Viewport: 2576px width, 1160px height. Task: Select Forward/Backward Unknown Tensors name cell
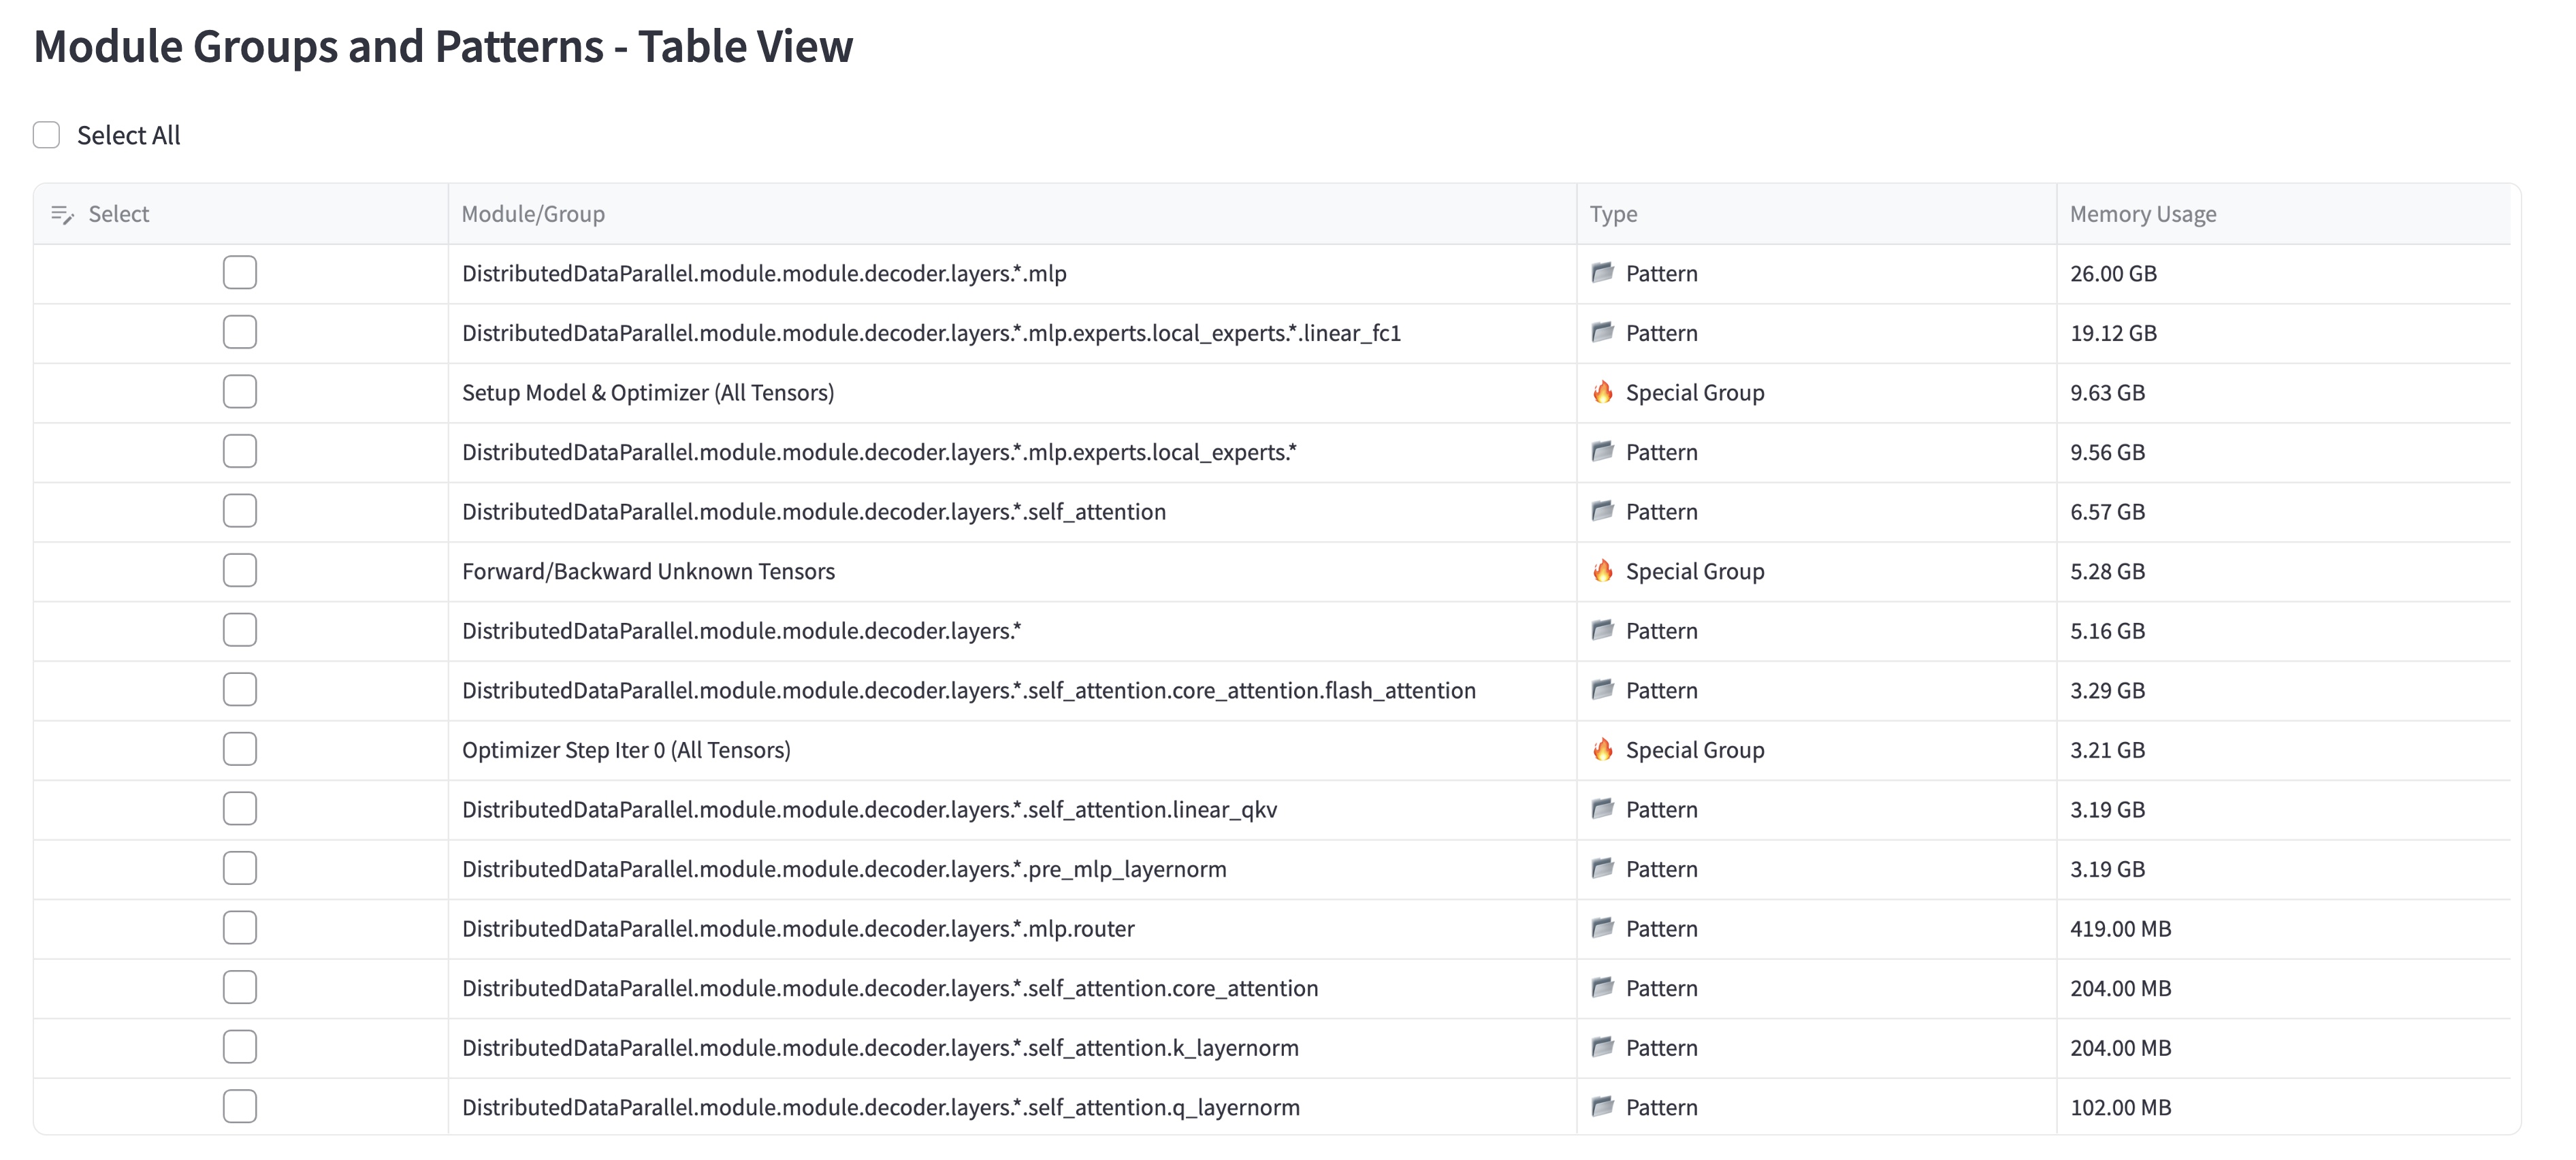tap(648, 571)
